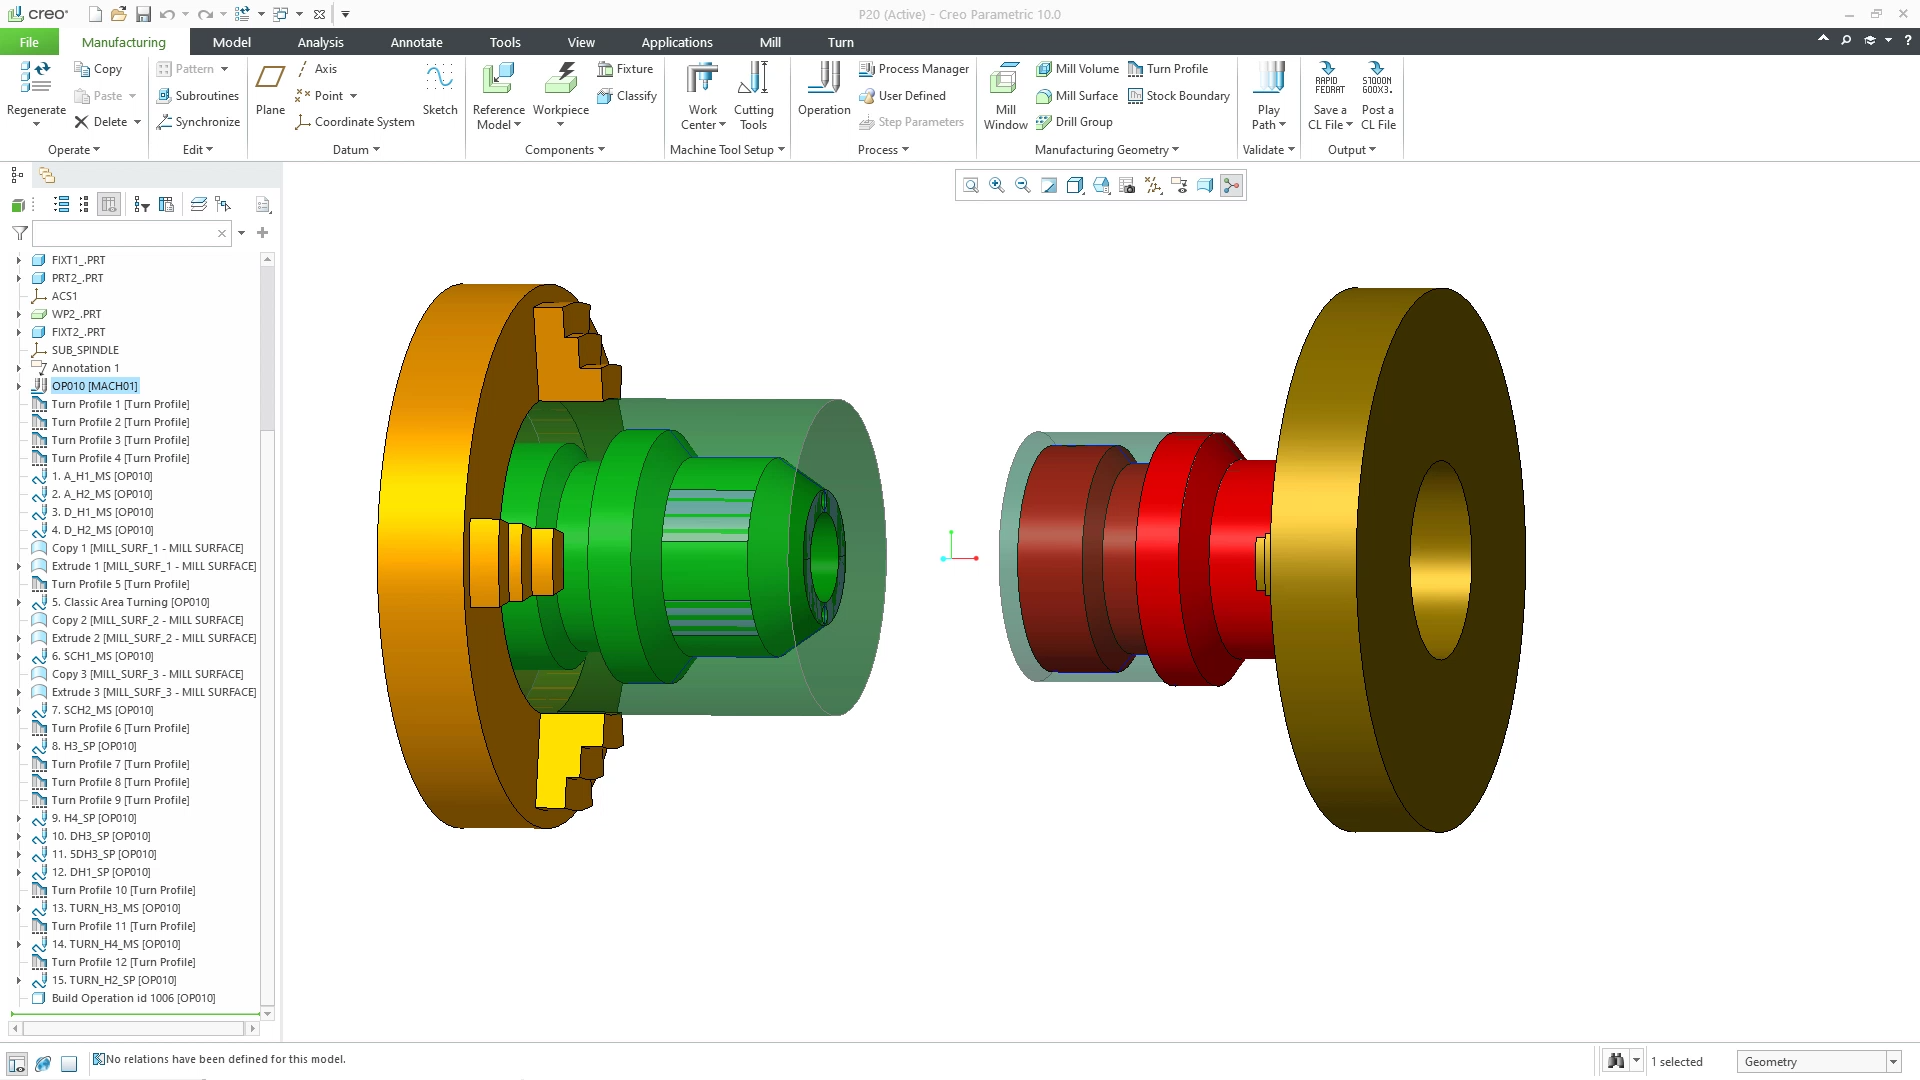
Task: Expand the Manufacturing Geometry group dropdown
Action: pyautogui.click(x=1106, y=150)
